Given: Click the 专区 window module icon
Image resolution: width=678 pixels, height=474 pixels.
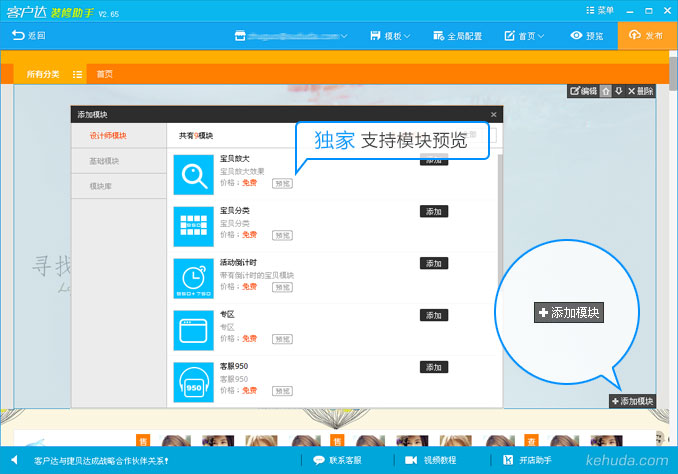Looking at the screenshot, I should pyautogui.click(x=194, y=329).
